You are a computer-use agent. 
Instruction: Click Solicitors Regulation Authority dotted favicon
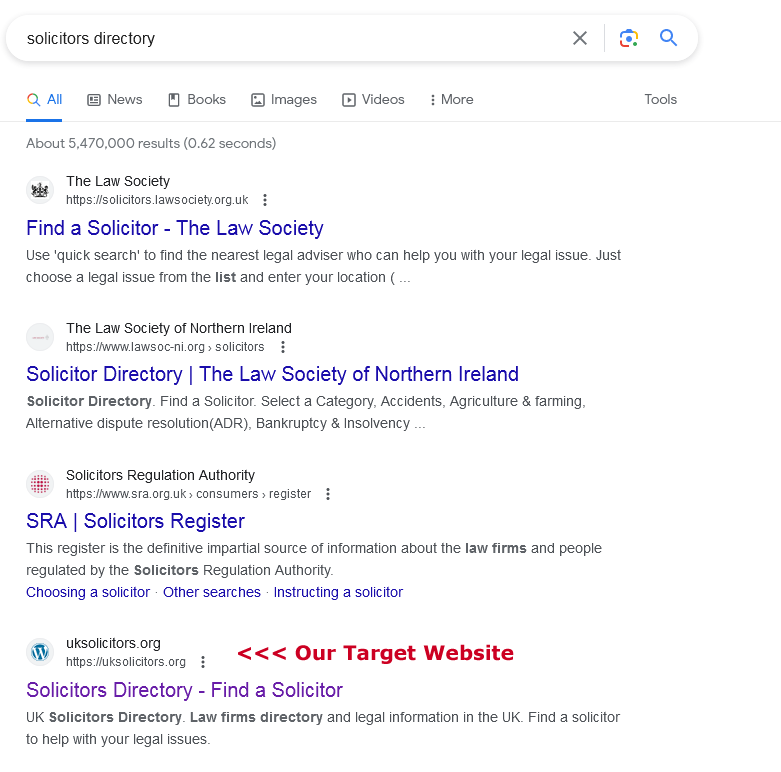(40, 484)
